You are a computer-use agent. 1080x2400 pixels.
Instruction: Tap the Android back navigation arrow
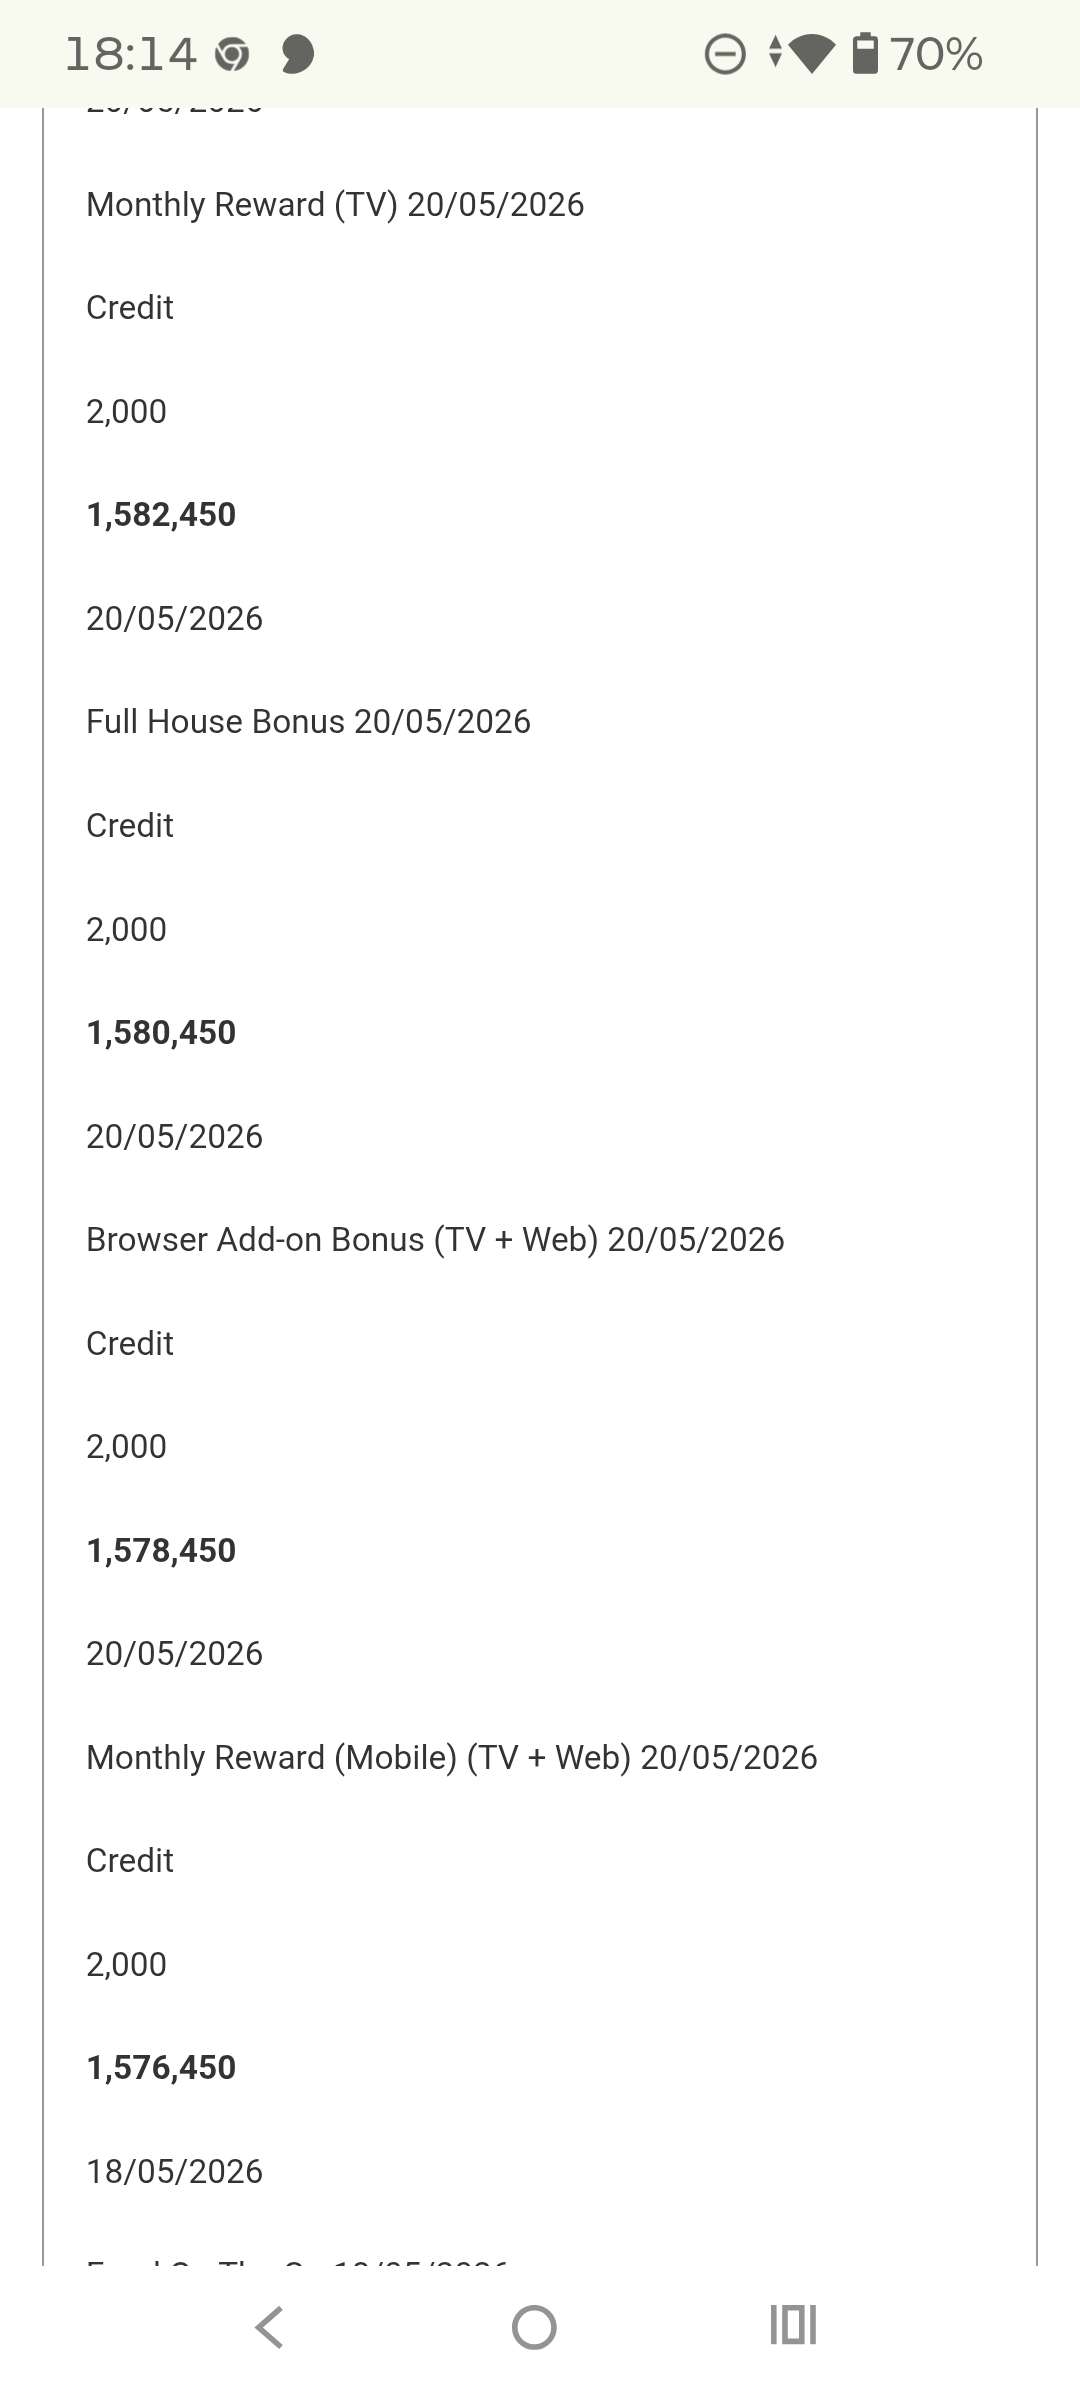(270, 2327)
